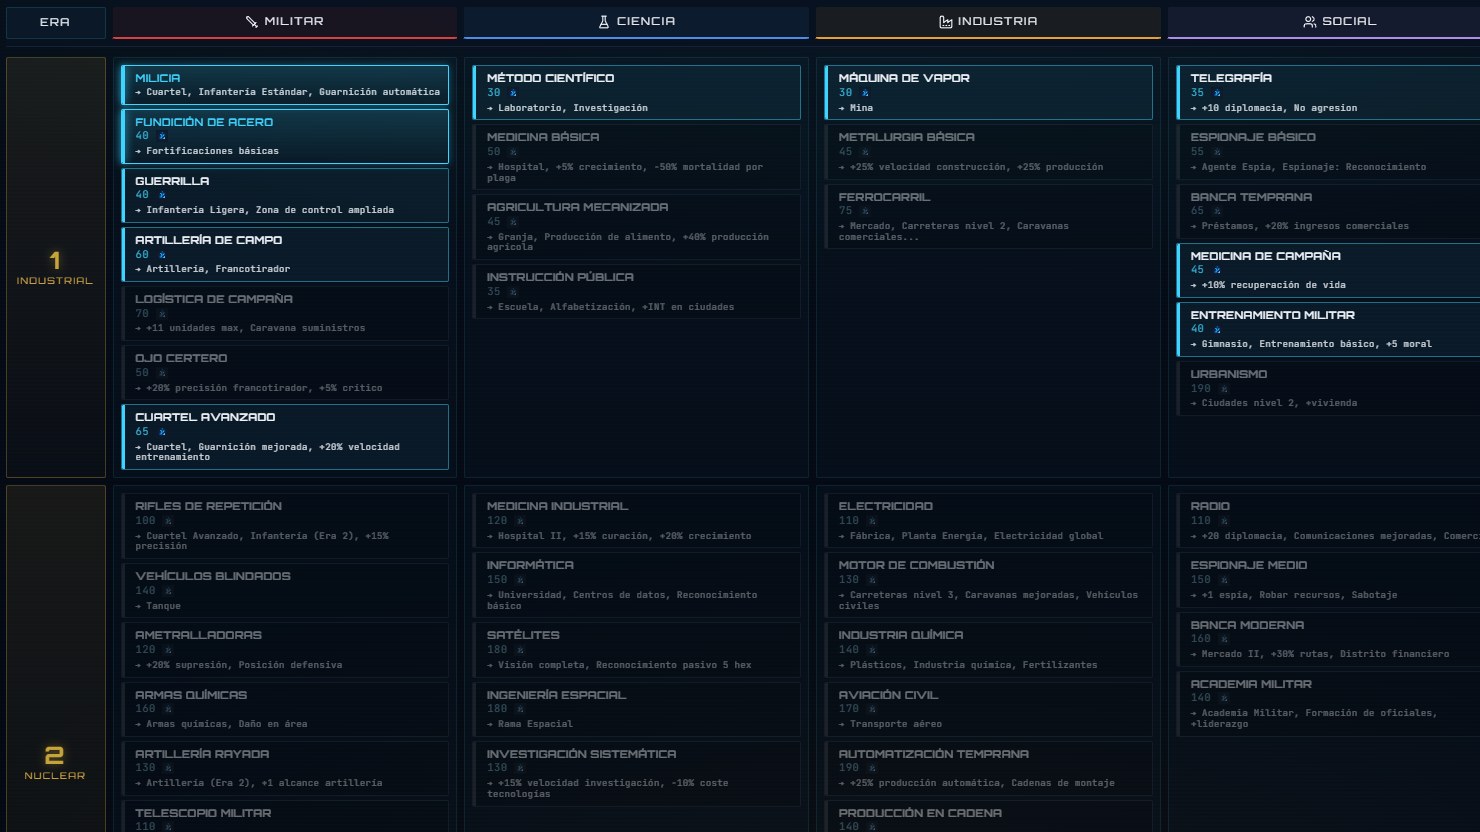This screenshot has width=1480, height=832.
Task: Choose the Urbanismo technology card
Action: 1328,388
